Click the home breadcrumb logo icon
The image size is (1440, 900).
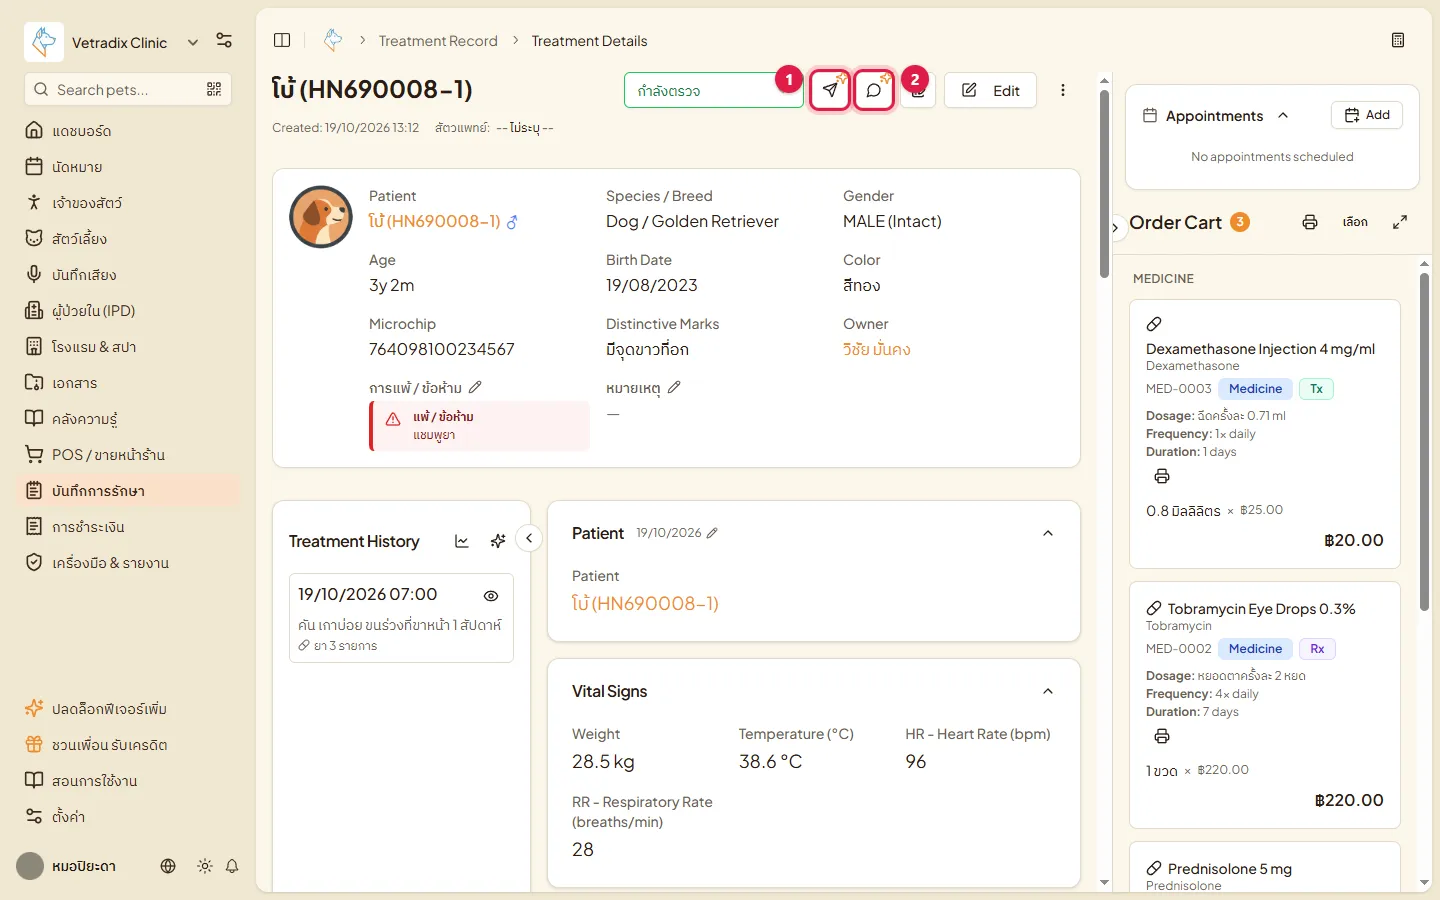333,40
